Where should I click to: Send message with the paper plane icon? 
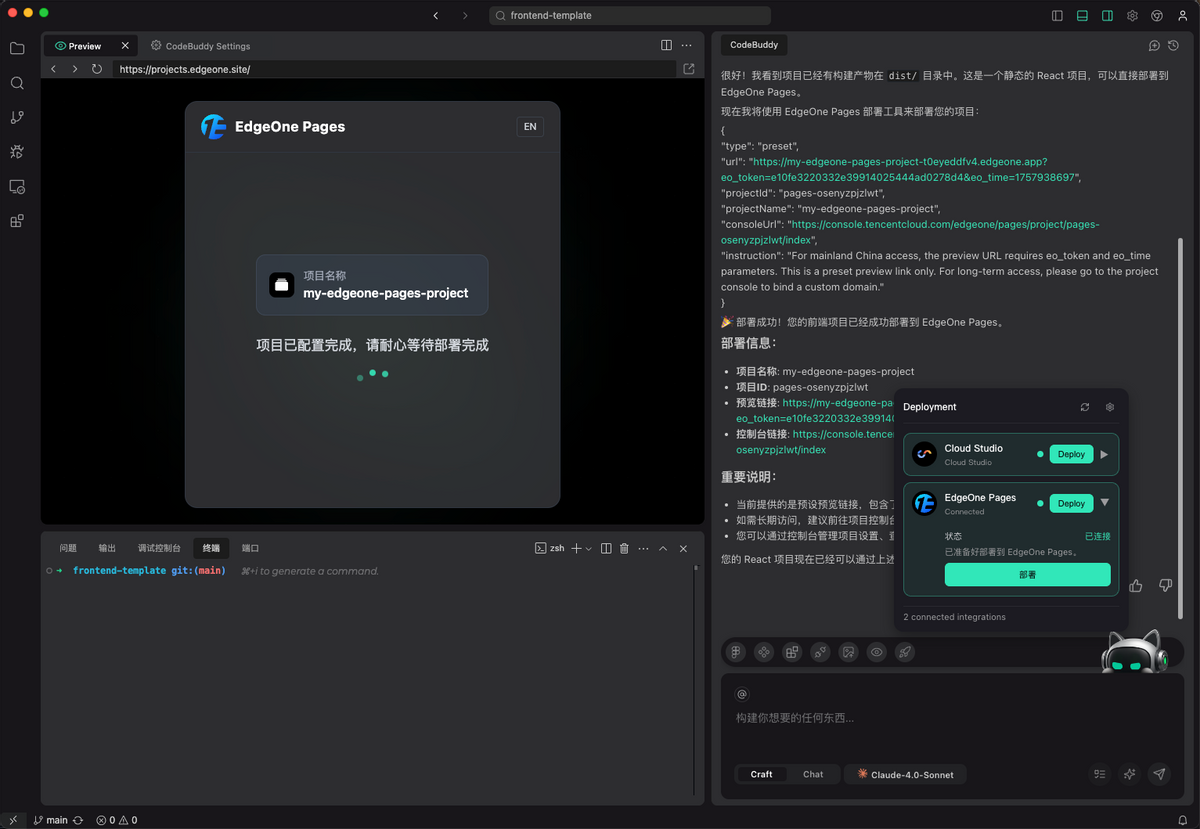point(1159,774)
